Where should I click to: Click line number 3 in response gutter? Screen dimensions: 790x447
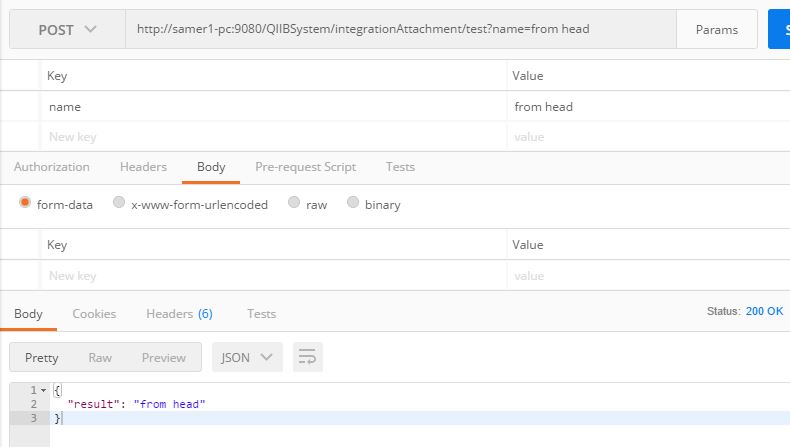click(34, 418)
